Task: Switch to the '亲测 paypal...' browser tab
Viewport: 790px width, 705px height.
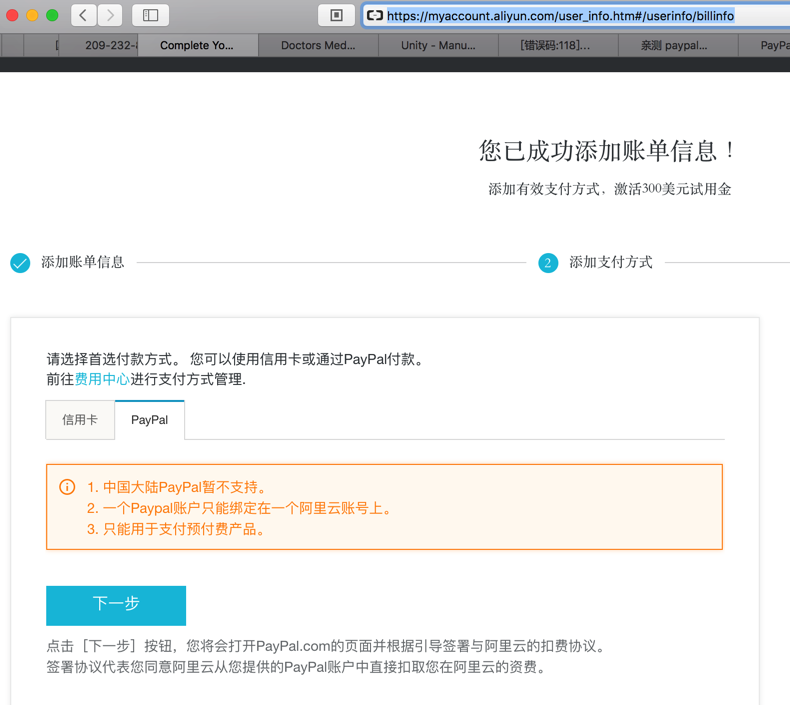Action: click(x=674, y=45)
